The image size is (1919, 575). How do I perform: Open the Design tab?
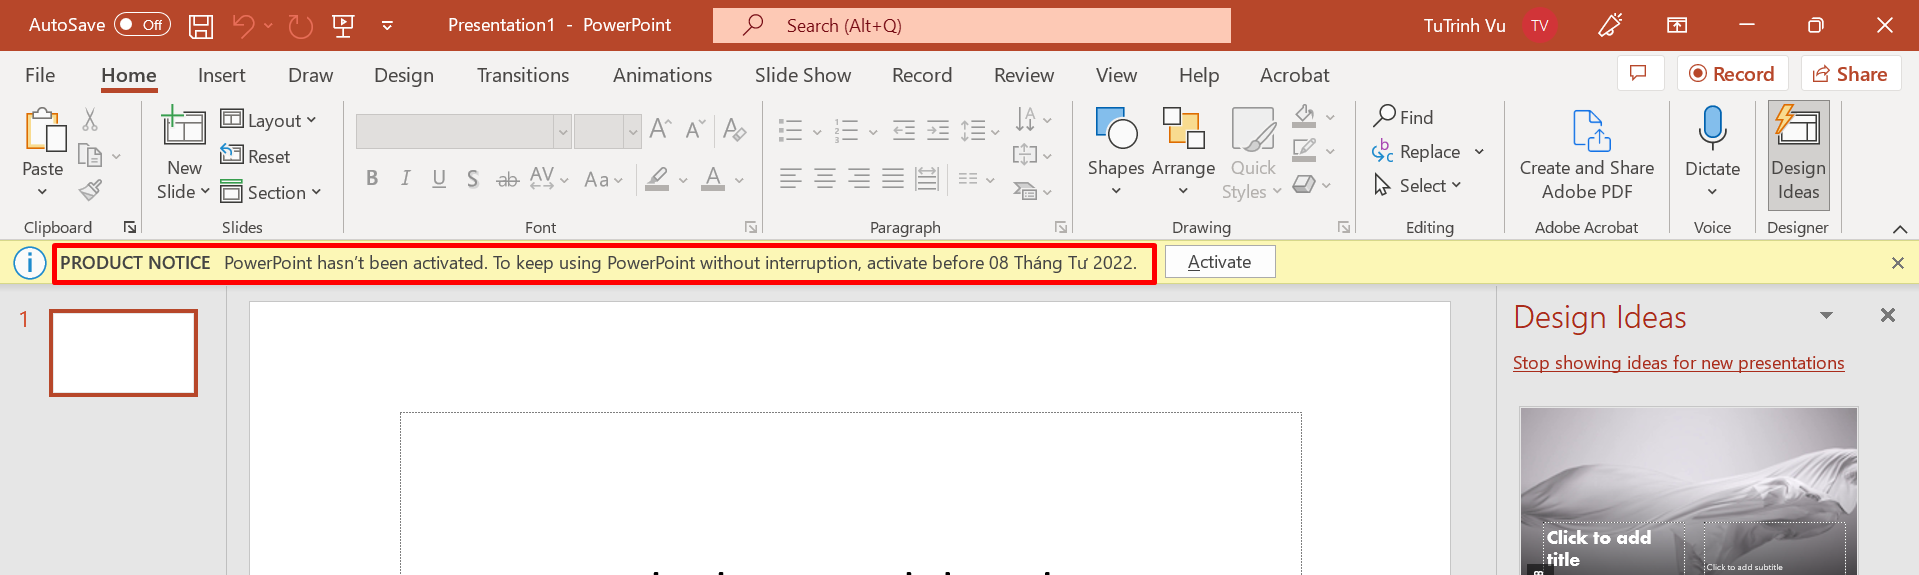point(404,75)
